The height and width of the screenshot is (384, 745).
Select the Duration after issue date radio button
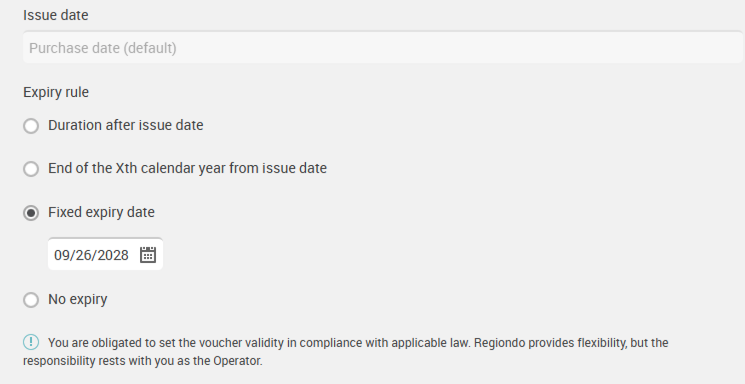(x=31, y=126)
